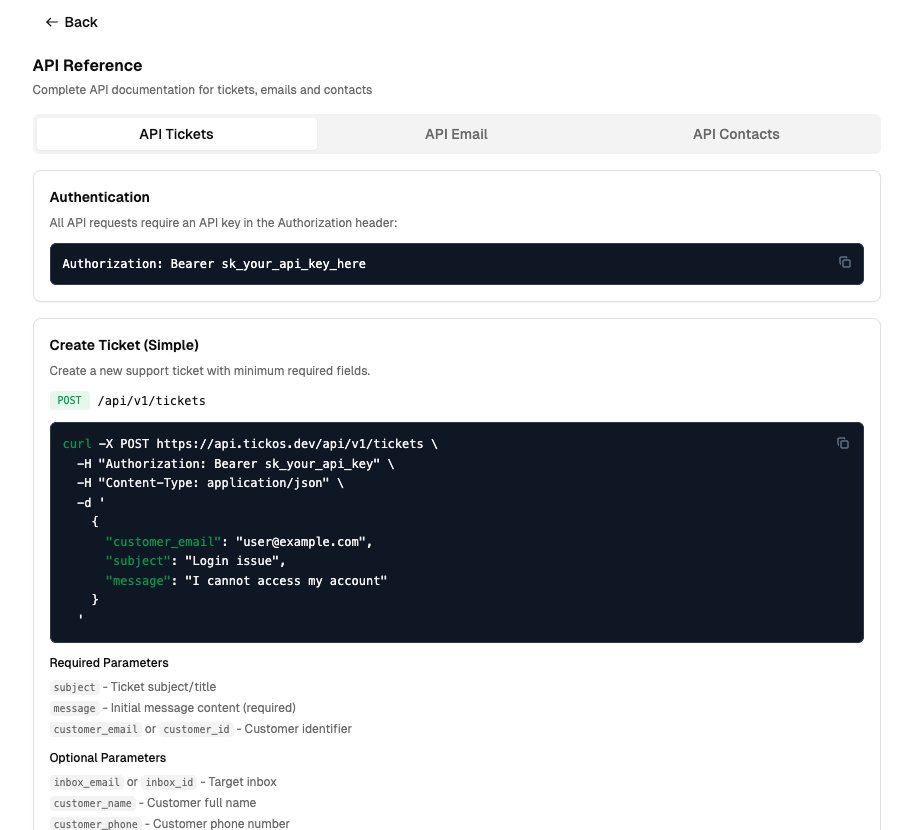Click the "customer_email" JSON key in code
Image resolution: width=910 pixels, height=830 pixels.
click(x=163, y=542)
